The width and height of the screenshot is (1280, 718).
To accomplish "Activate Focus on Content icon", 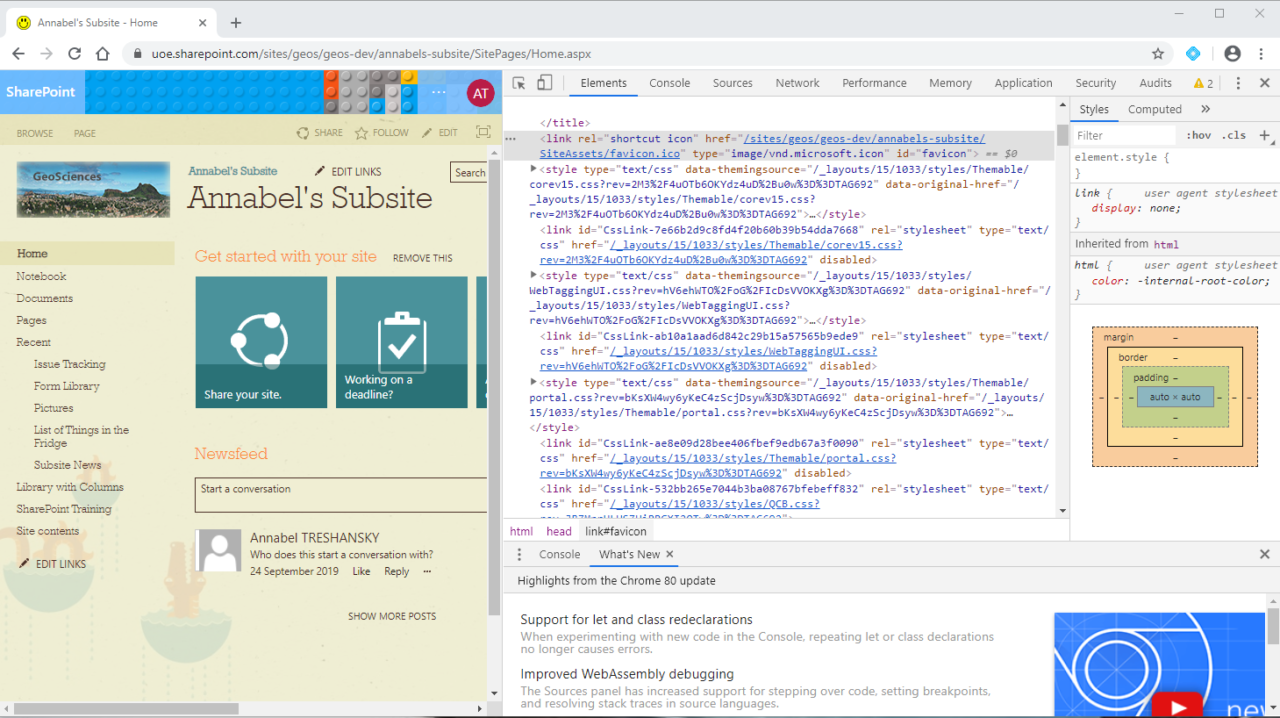I will click(483, 131).
